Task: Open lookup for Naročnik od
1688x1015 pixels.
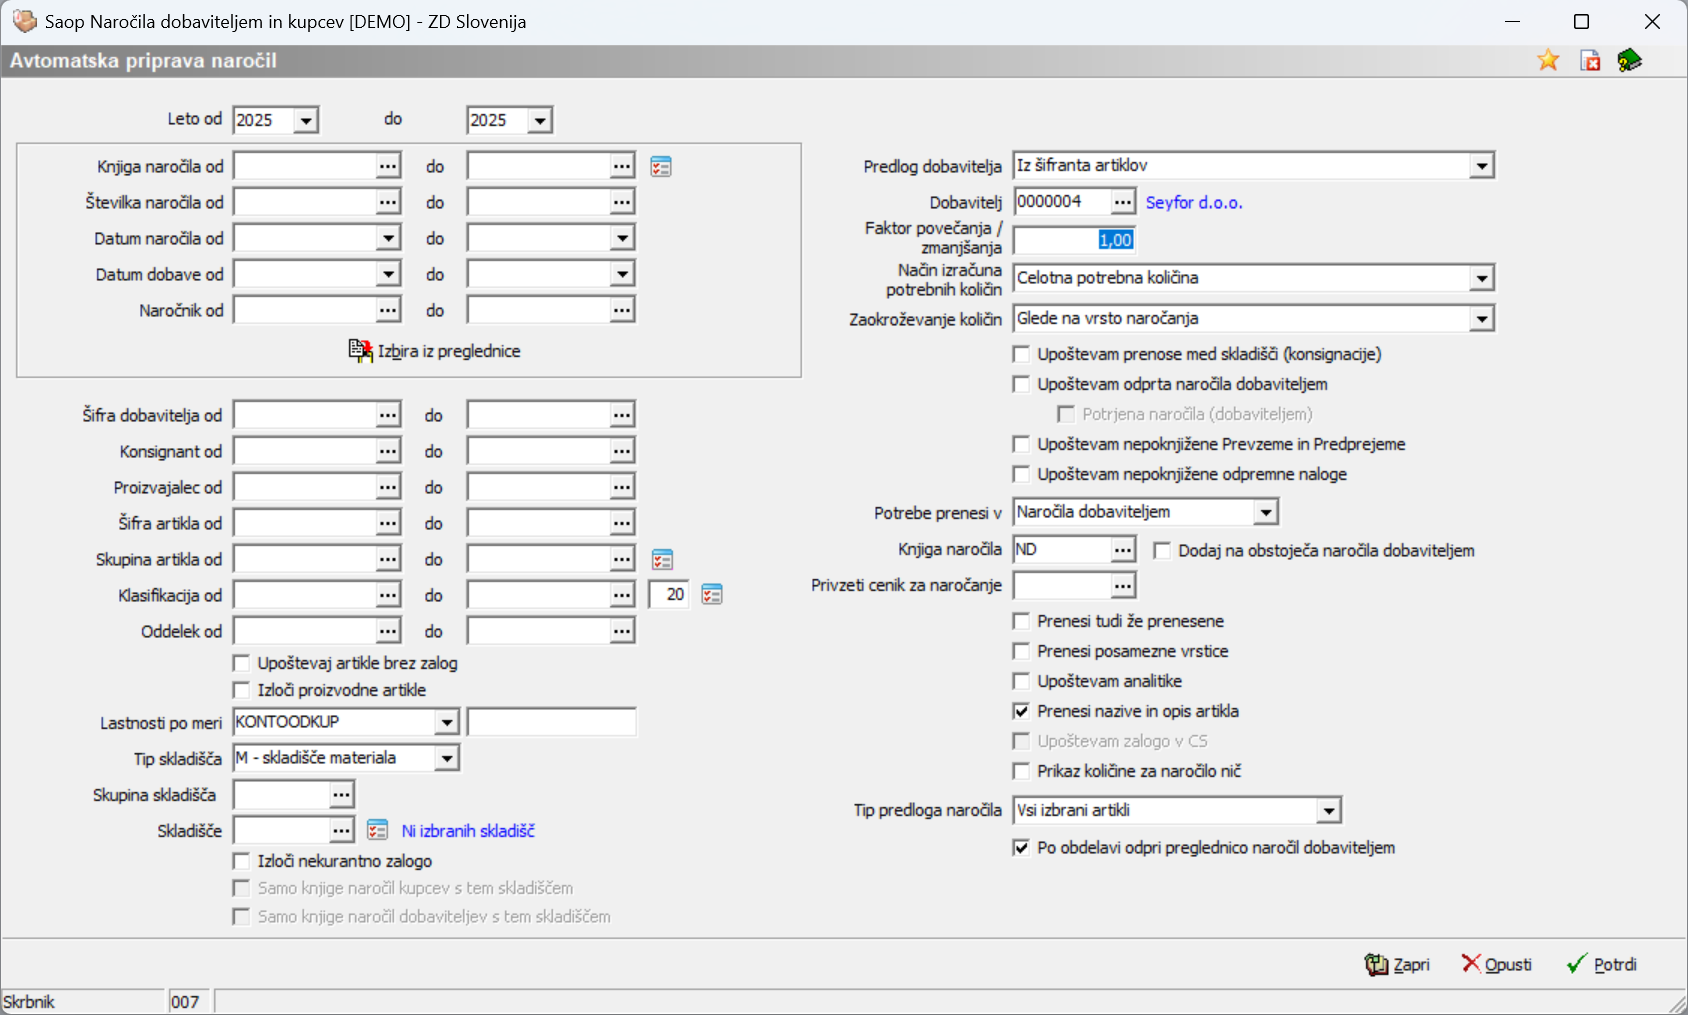Action: pyautogui.click(x=388, y=310)
